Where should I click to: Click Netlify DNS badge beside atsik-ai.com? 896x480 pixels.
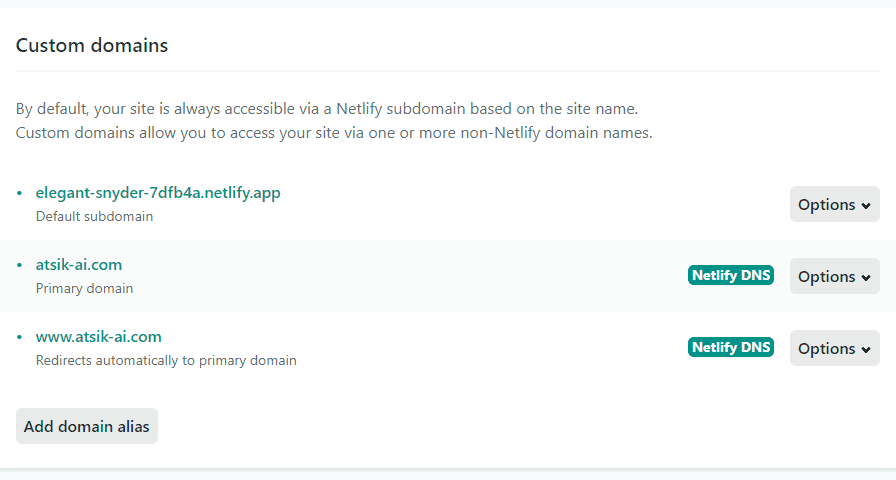pos(731,275)
